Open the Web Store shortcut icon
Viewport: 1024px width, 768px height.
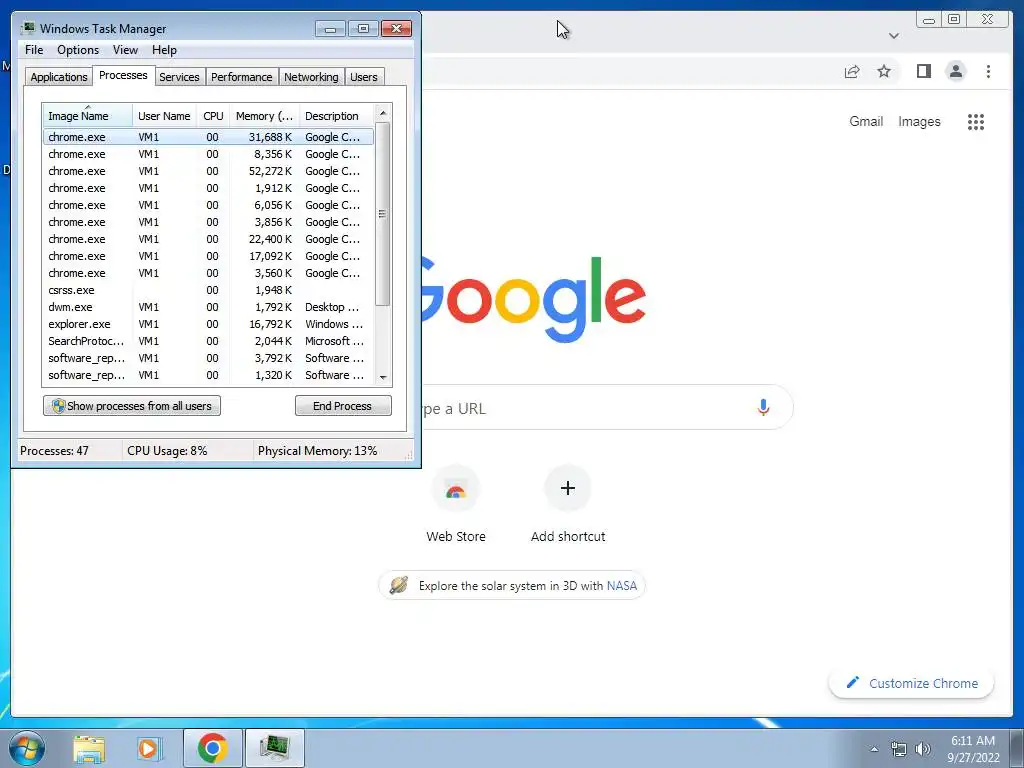(456, 488)
